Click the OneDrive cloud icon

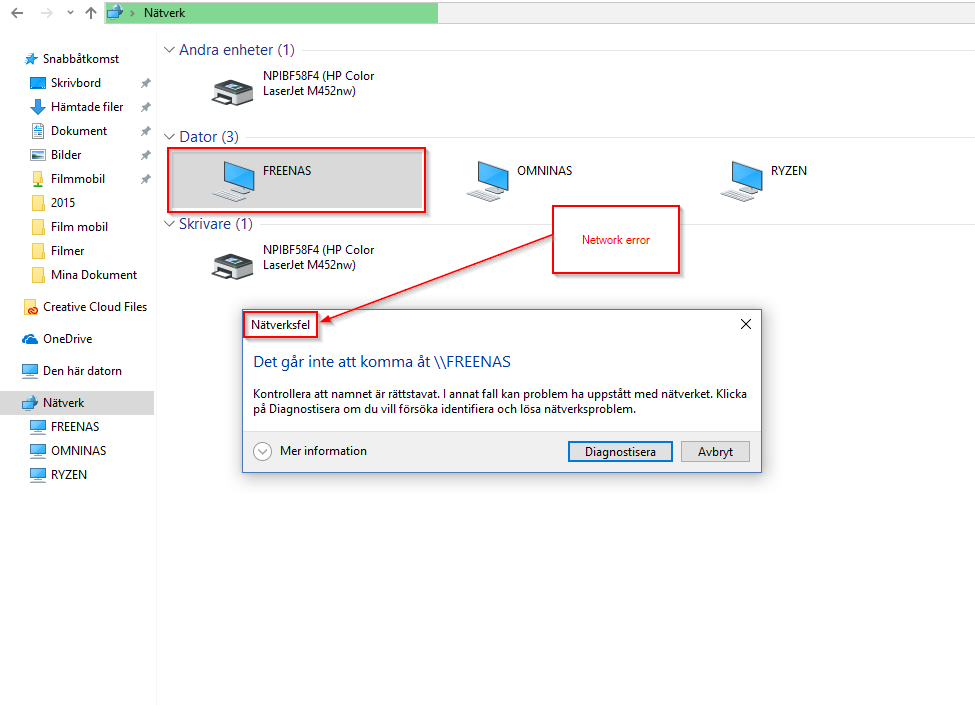[30, 339]
